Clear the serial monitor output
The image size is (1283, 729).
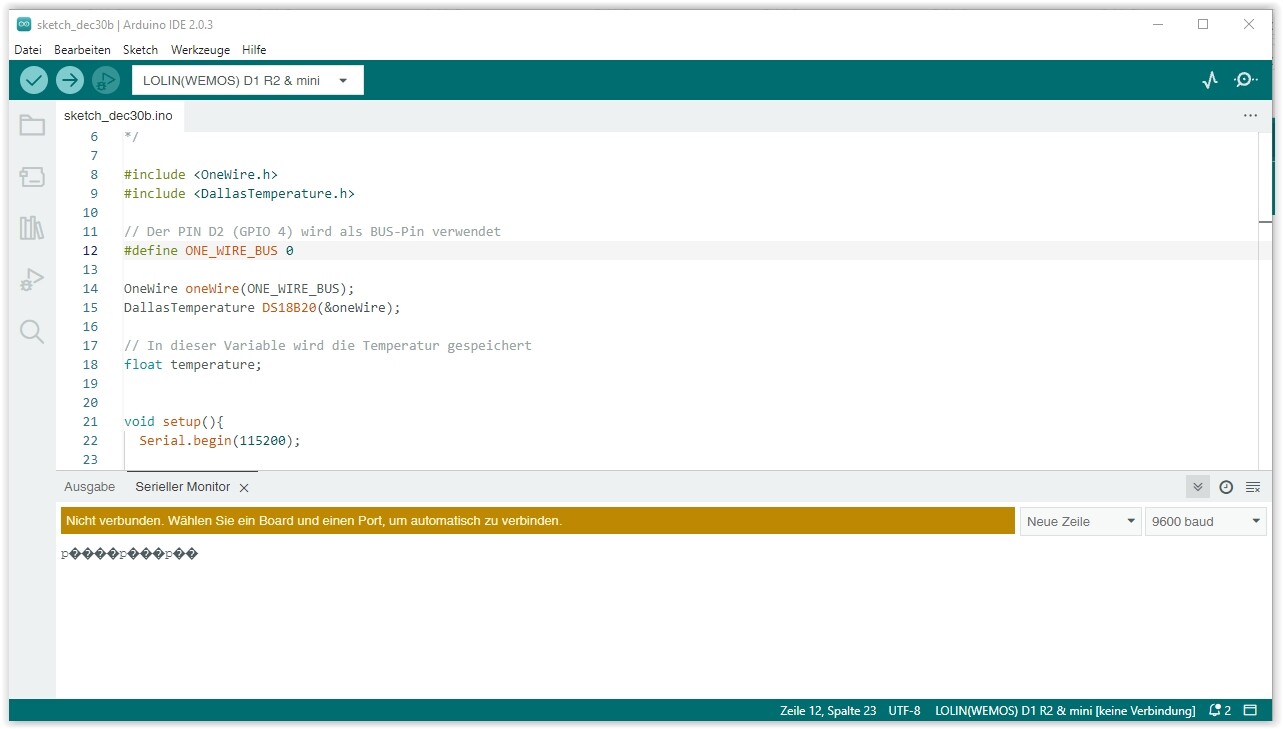(x=1253, y=487)
